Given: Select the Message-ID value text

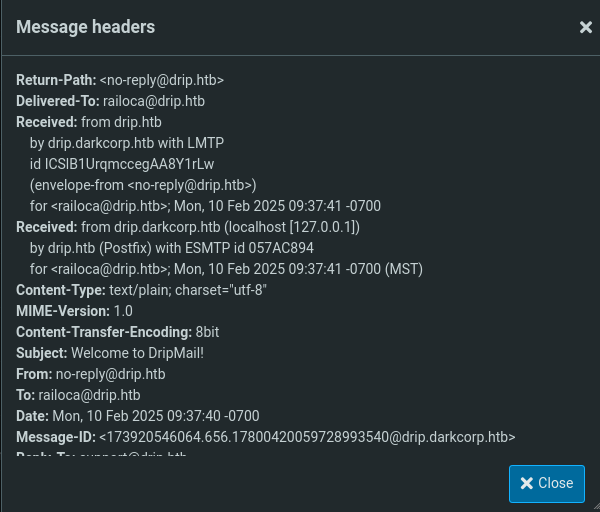Looking at the screenshot, I should 306,437.
